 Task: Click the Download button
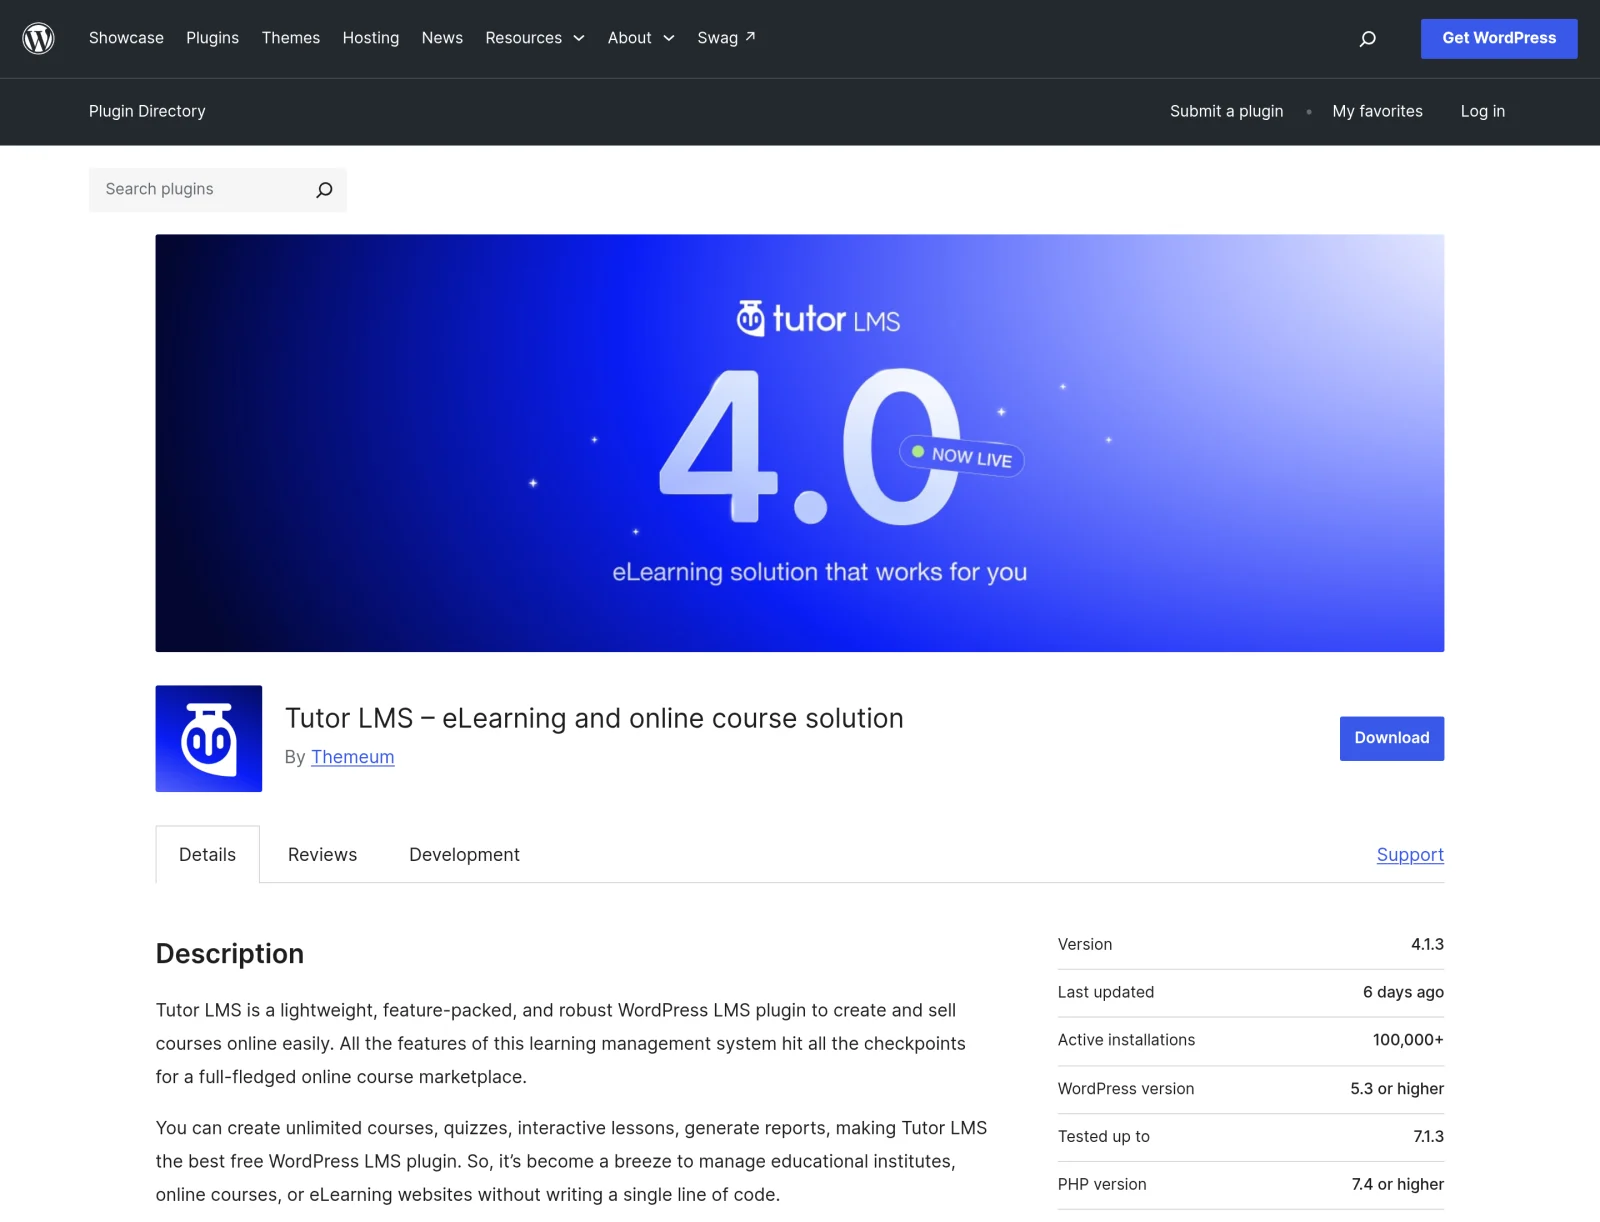coord(1392,738)
